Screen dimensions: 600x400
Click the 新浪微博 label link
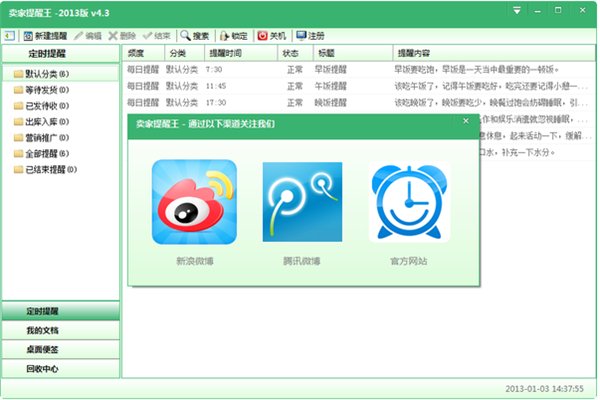(x=194, y=261)
